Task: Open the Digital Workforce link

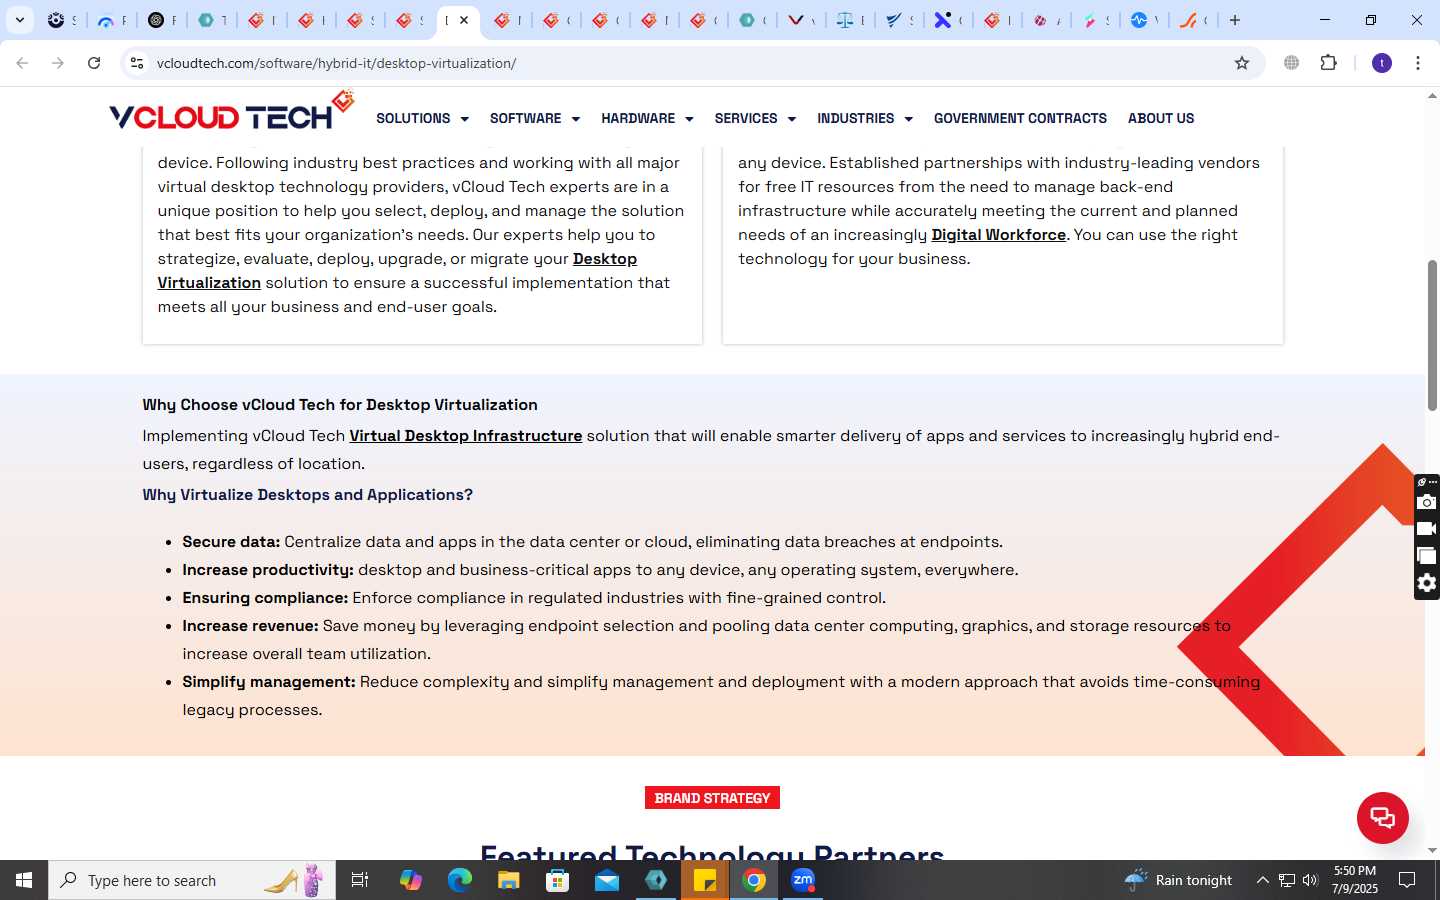Action: click(x=998, y=235)
